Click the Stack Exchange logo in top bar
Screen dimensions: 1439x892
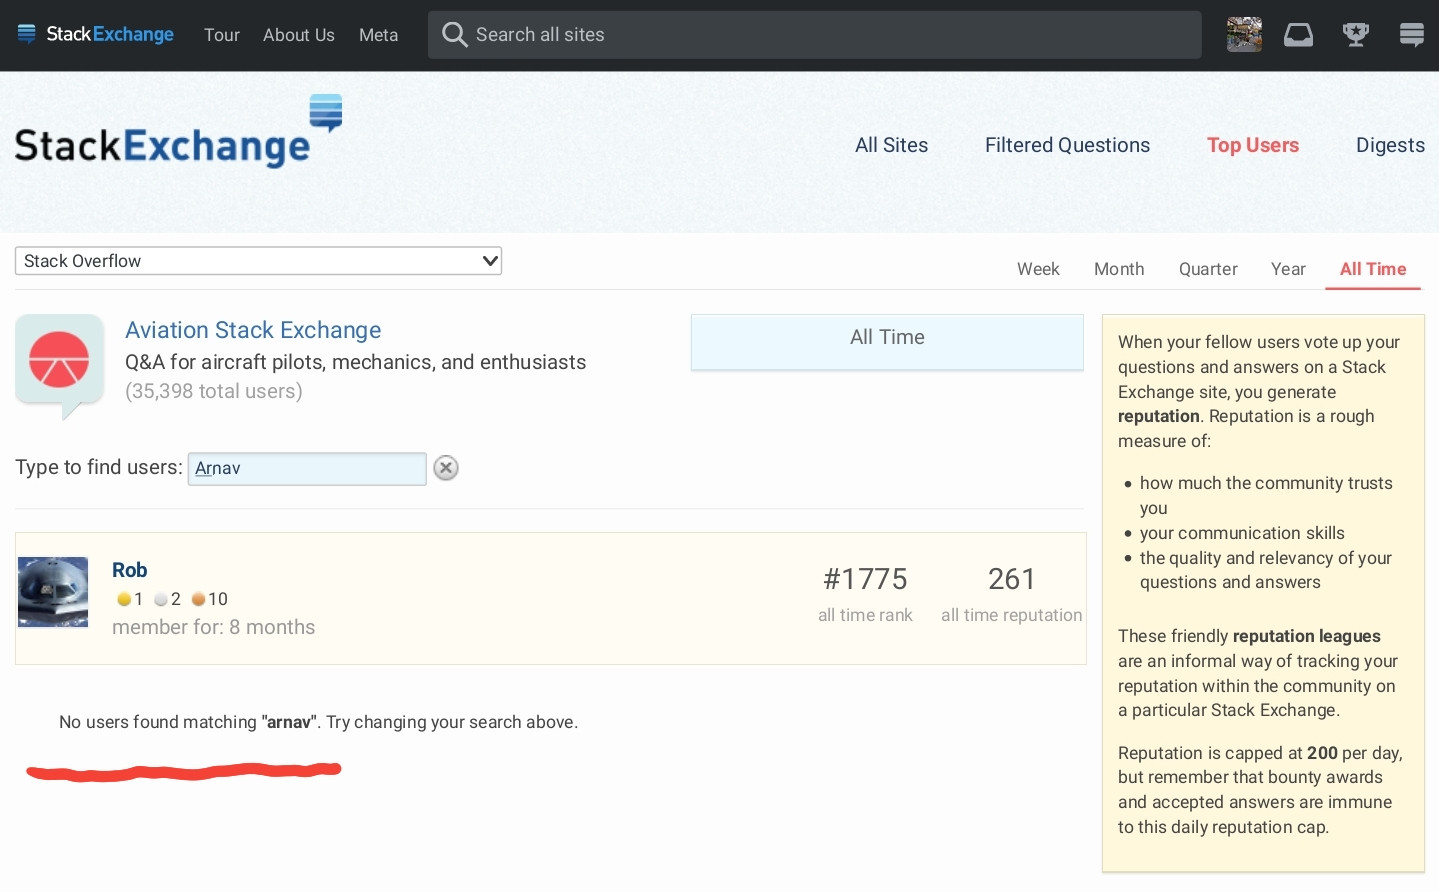coord(95,34)
